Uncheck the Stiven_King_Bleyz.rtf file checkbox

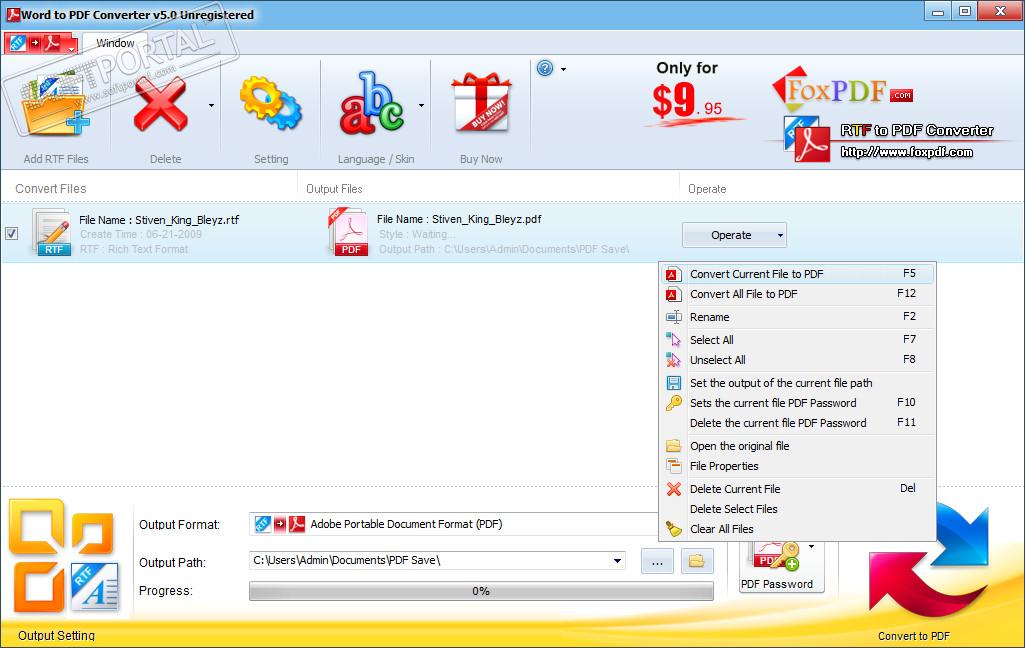pos(11,233)
